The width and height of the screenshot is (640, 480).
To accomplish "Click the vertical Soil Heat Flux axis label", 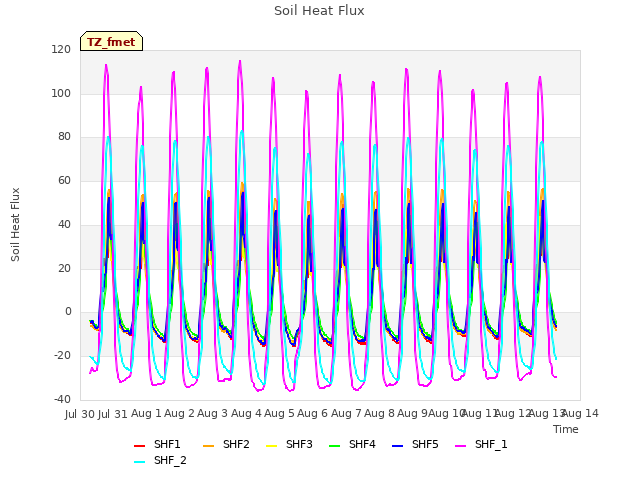I will 15,224.
